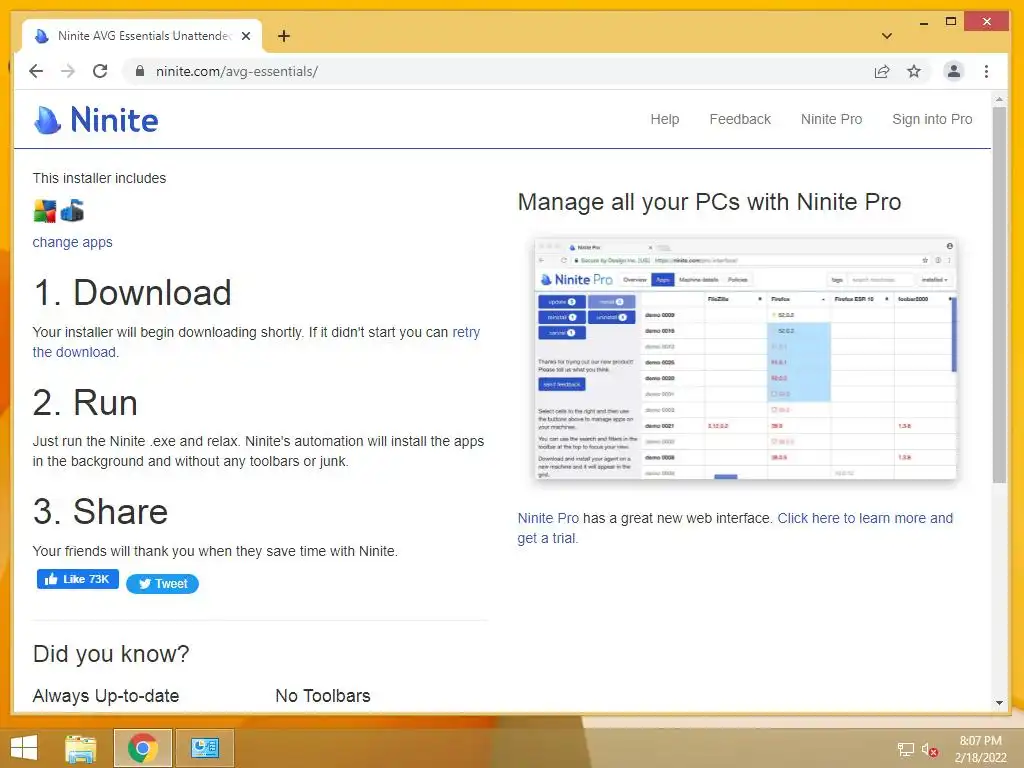Bookmark this page with the star icon

tap(914, 71)
